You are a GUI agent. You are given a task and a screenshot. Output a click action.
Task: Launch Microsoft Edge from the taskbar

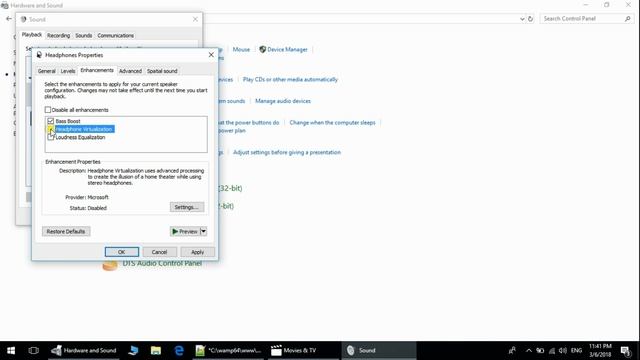pos(179,350)
